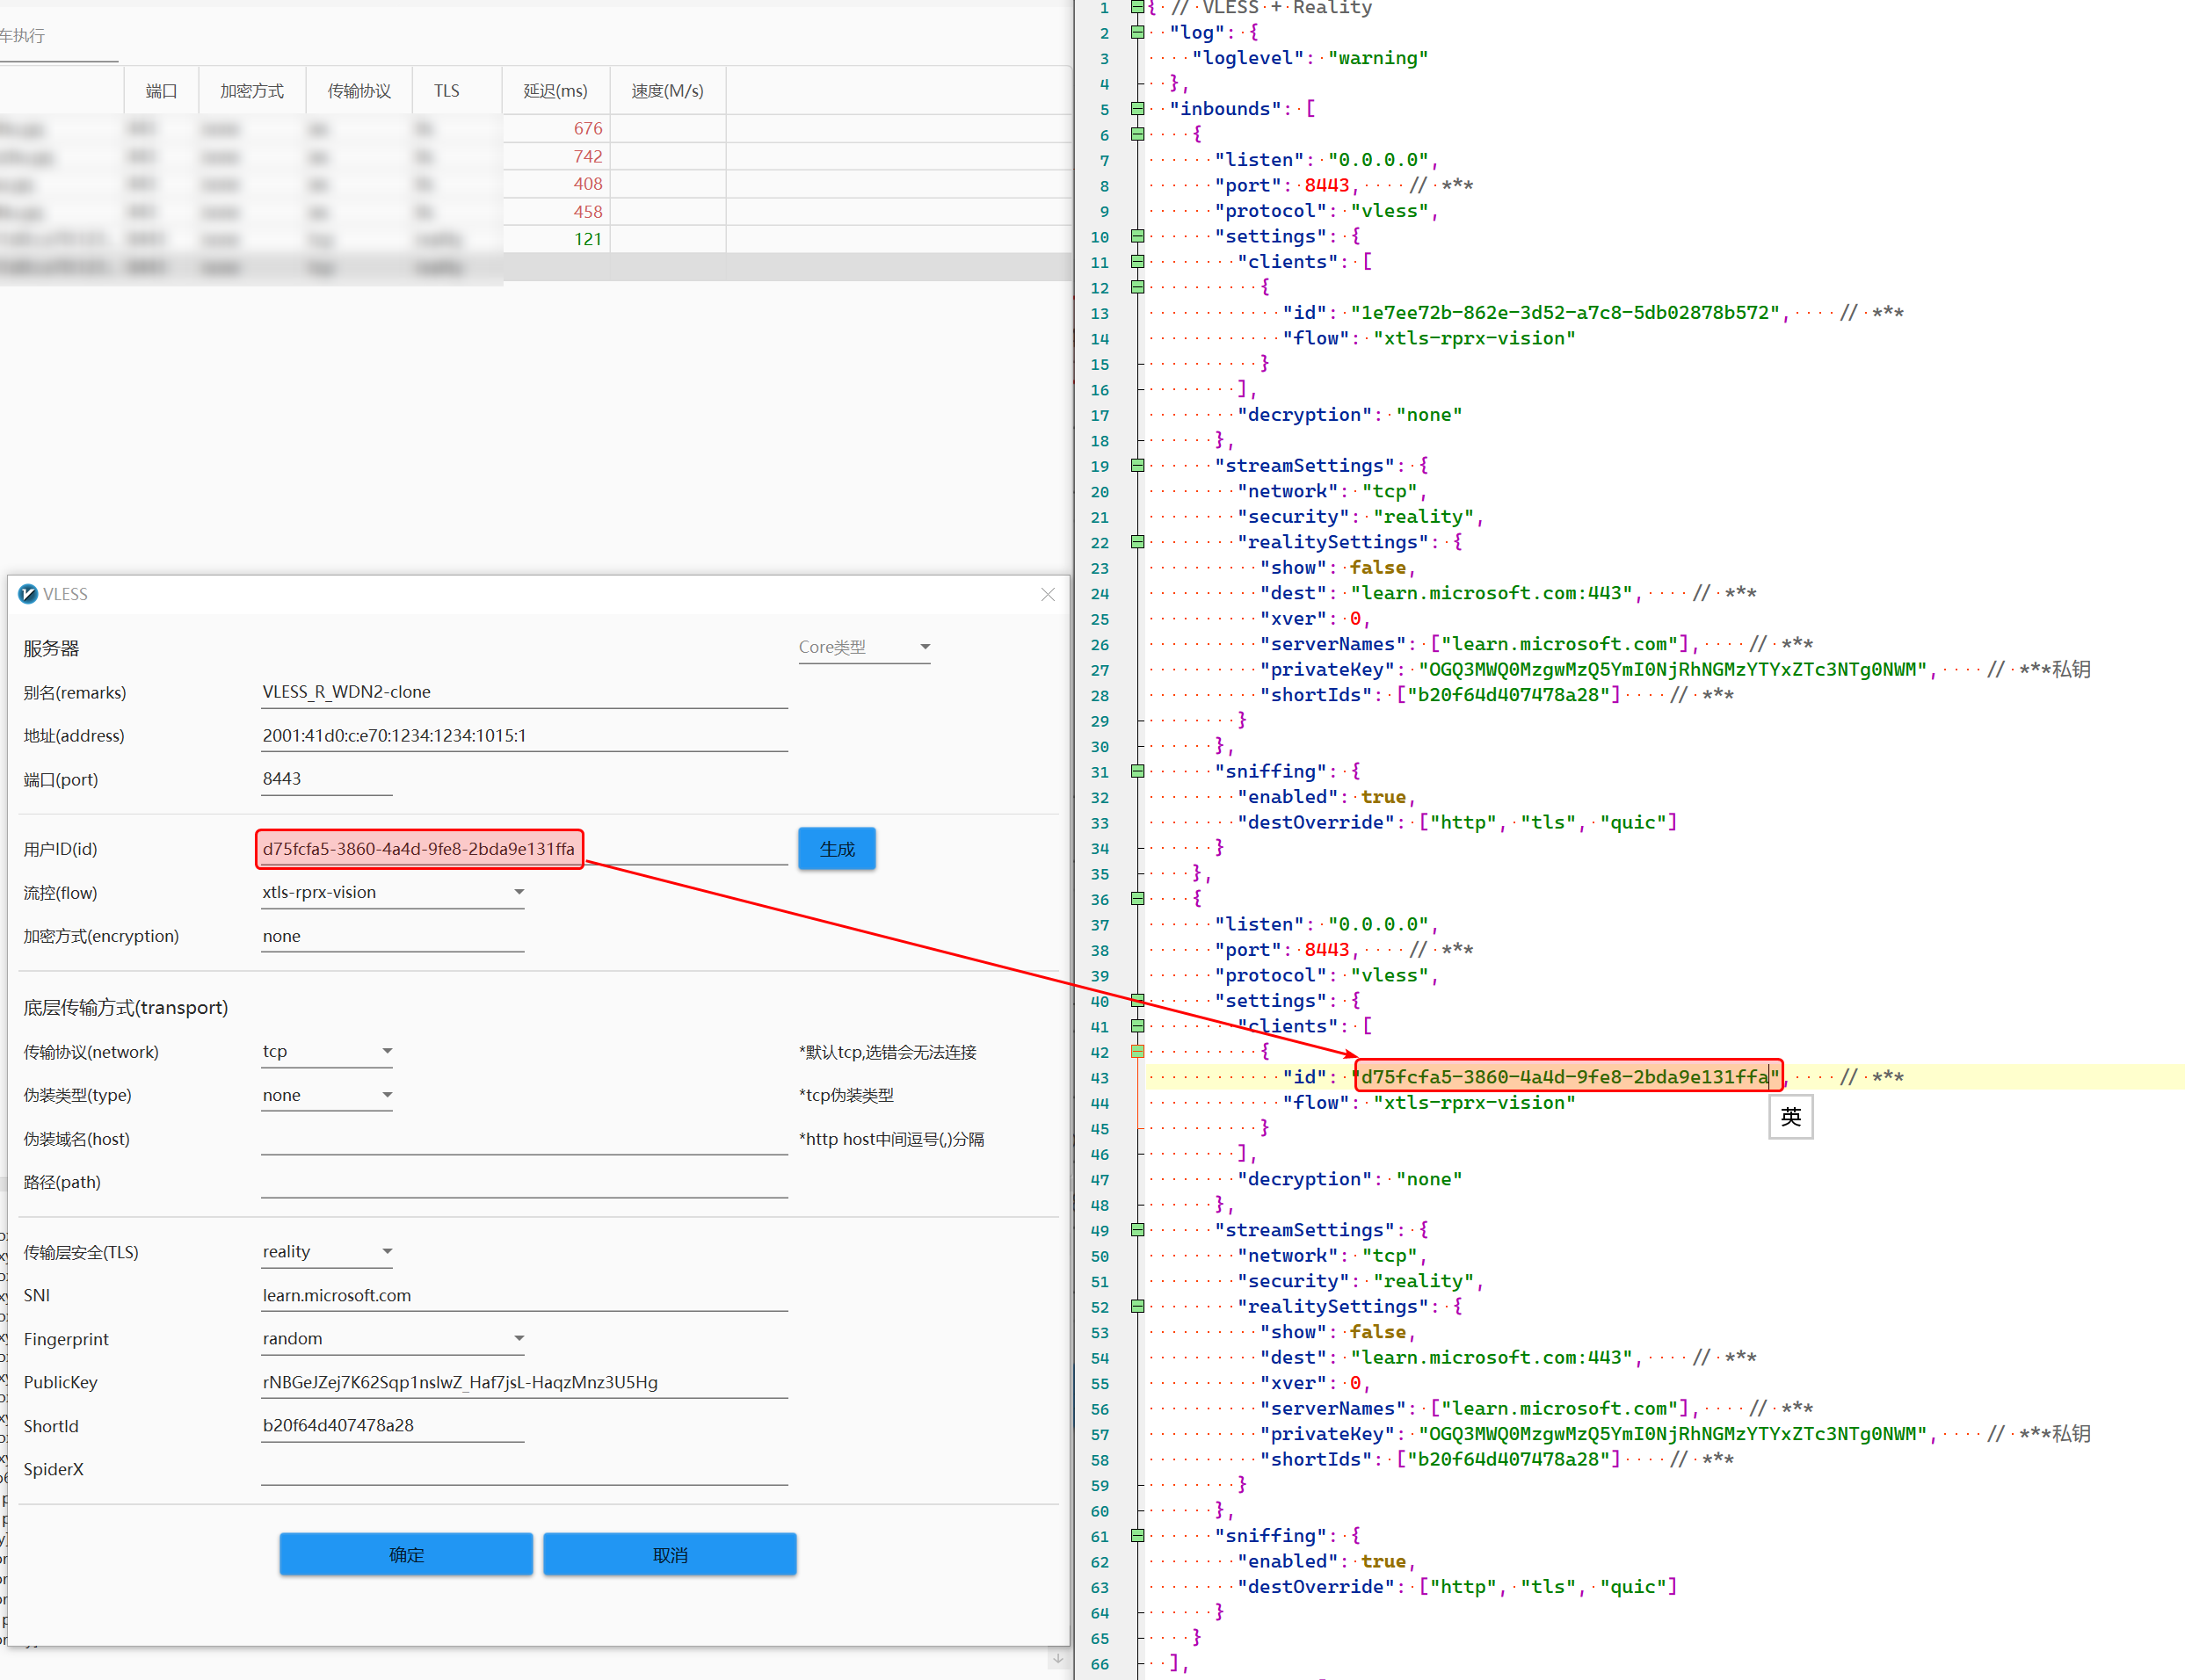
Task: Collapse the "sniffing" fold marker at line 61
Action: click(x=1137, y=1535)
